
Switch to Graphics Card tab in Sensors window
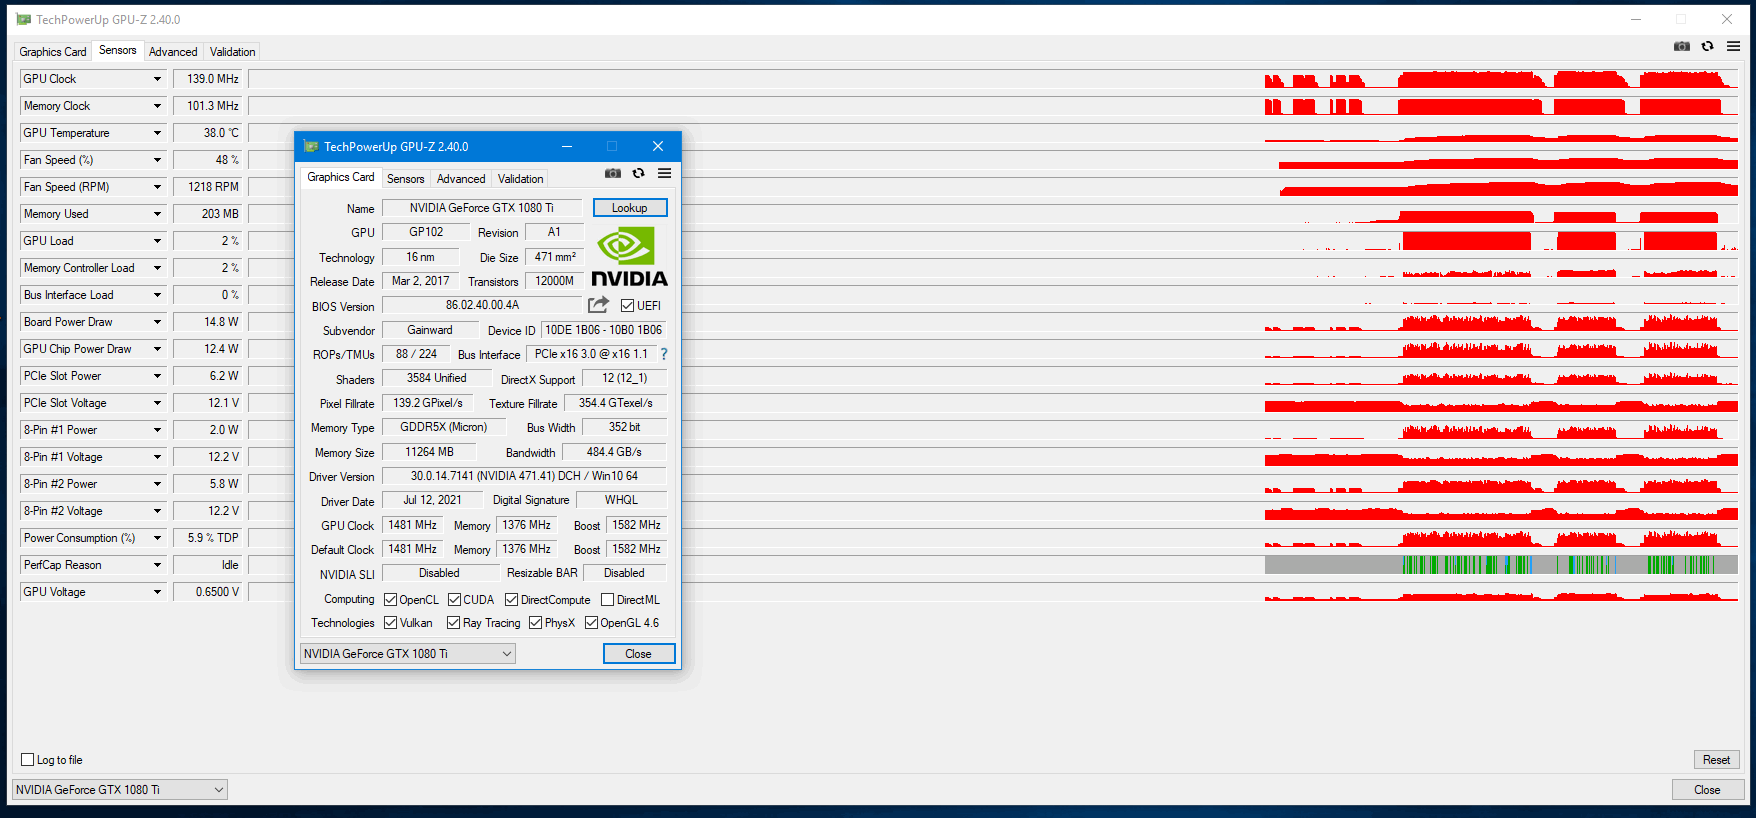(53, 52)
